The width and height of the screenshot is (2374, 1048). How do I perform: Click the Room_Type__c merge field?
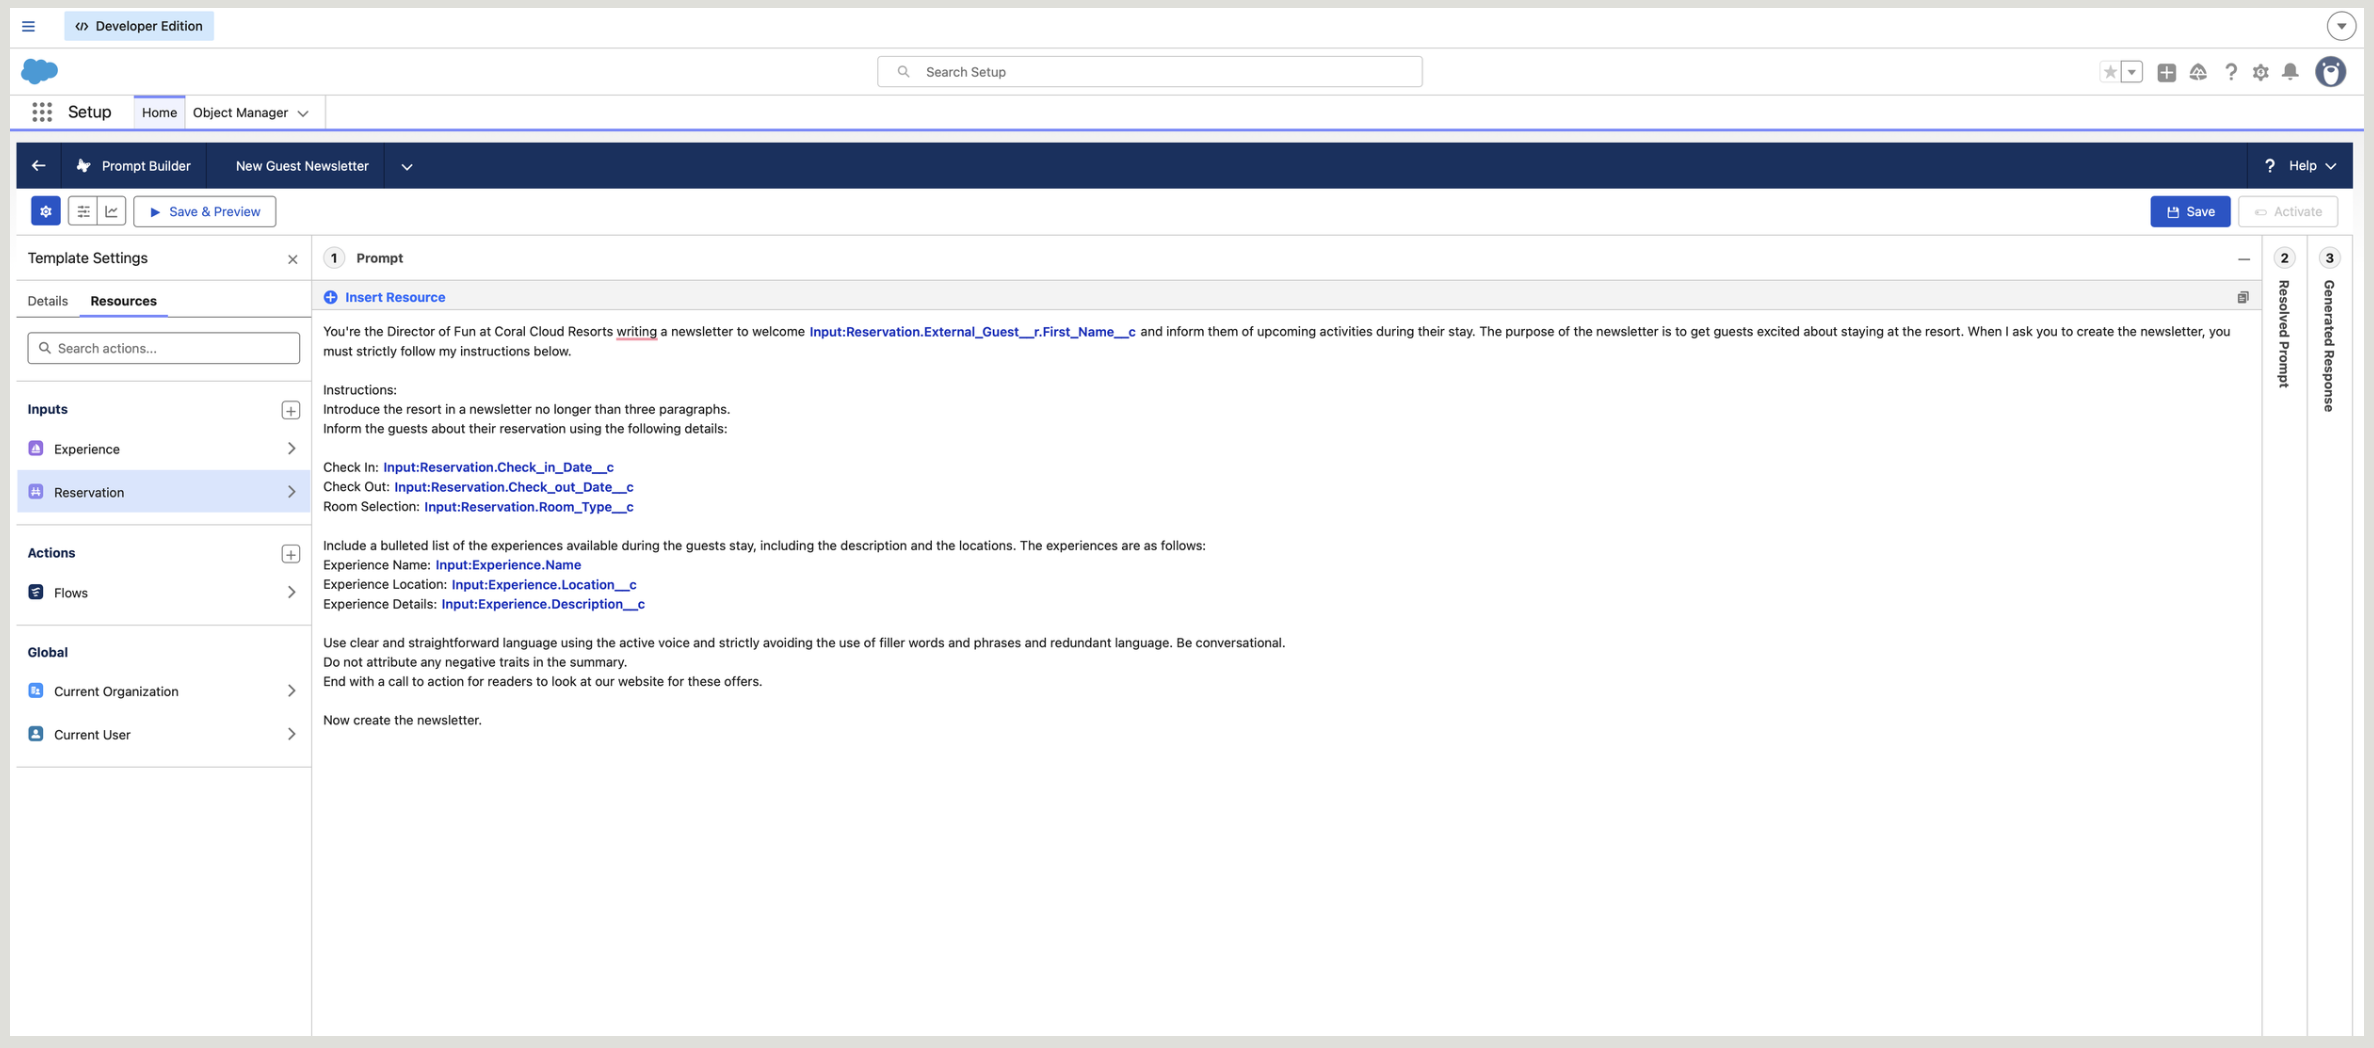pyautogui.click(x=528, y=507)
